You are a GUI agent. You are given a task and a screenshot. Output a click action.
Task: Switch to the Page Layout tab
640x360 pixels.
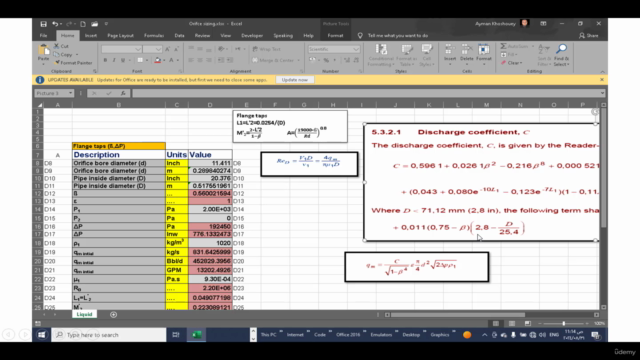120,36
